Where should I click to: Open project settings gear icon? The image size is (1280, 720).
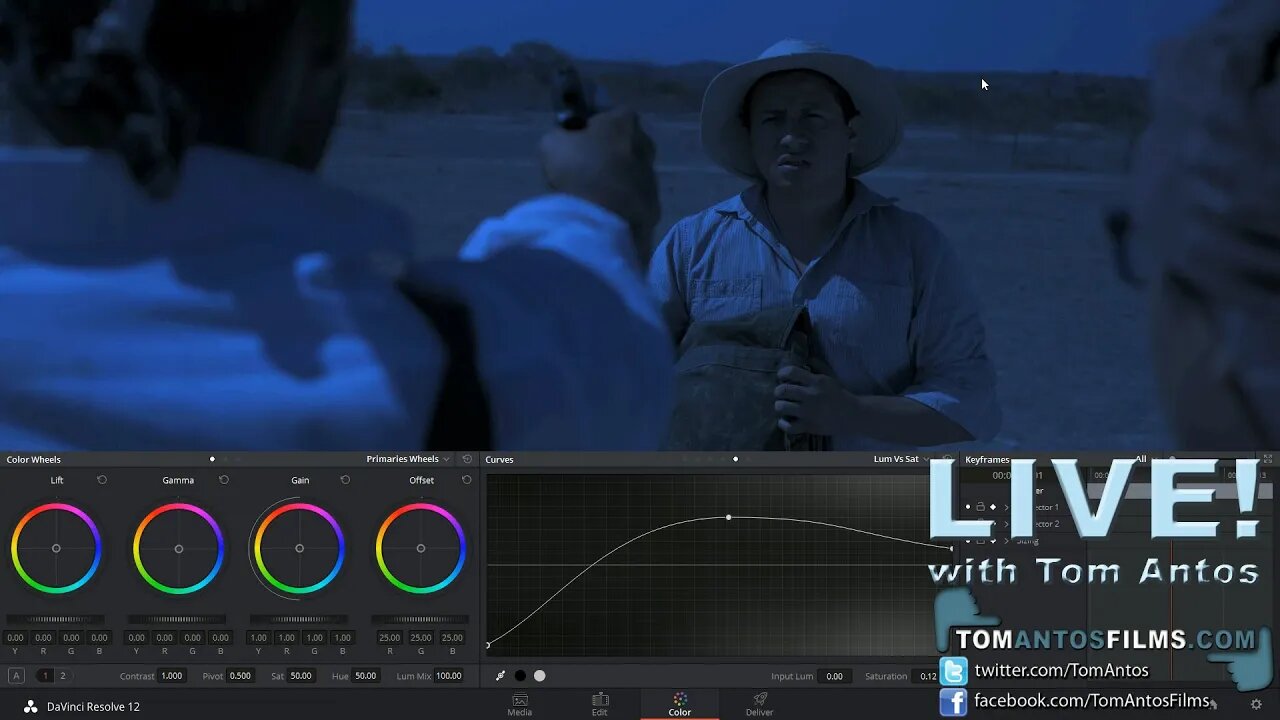click(x=1256, y=704)
